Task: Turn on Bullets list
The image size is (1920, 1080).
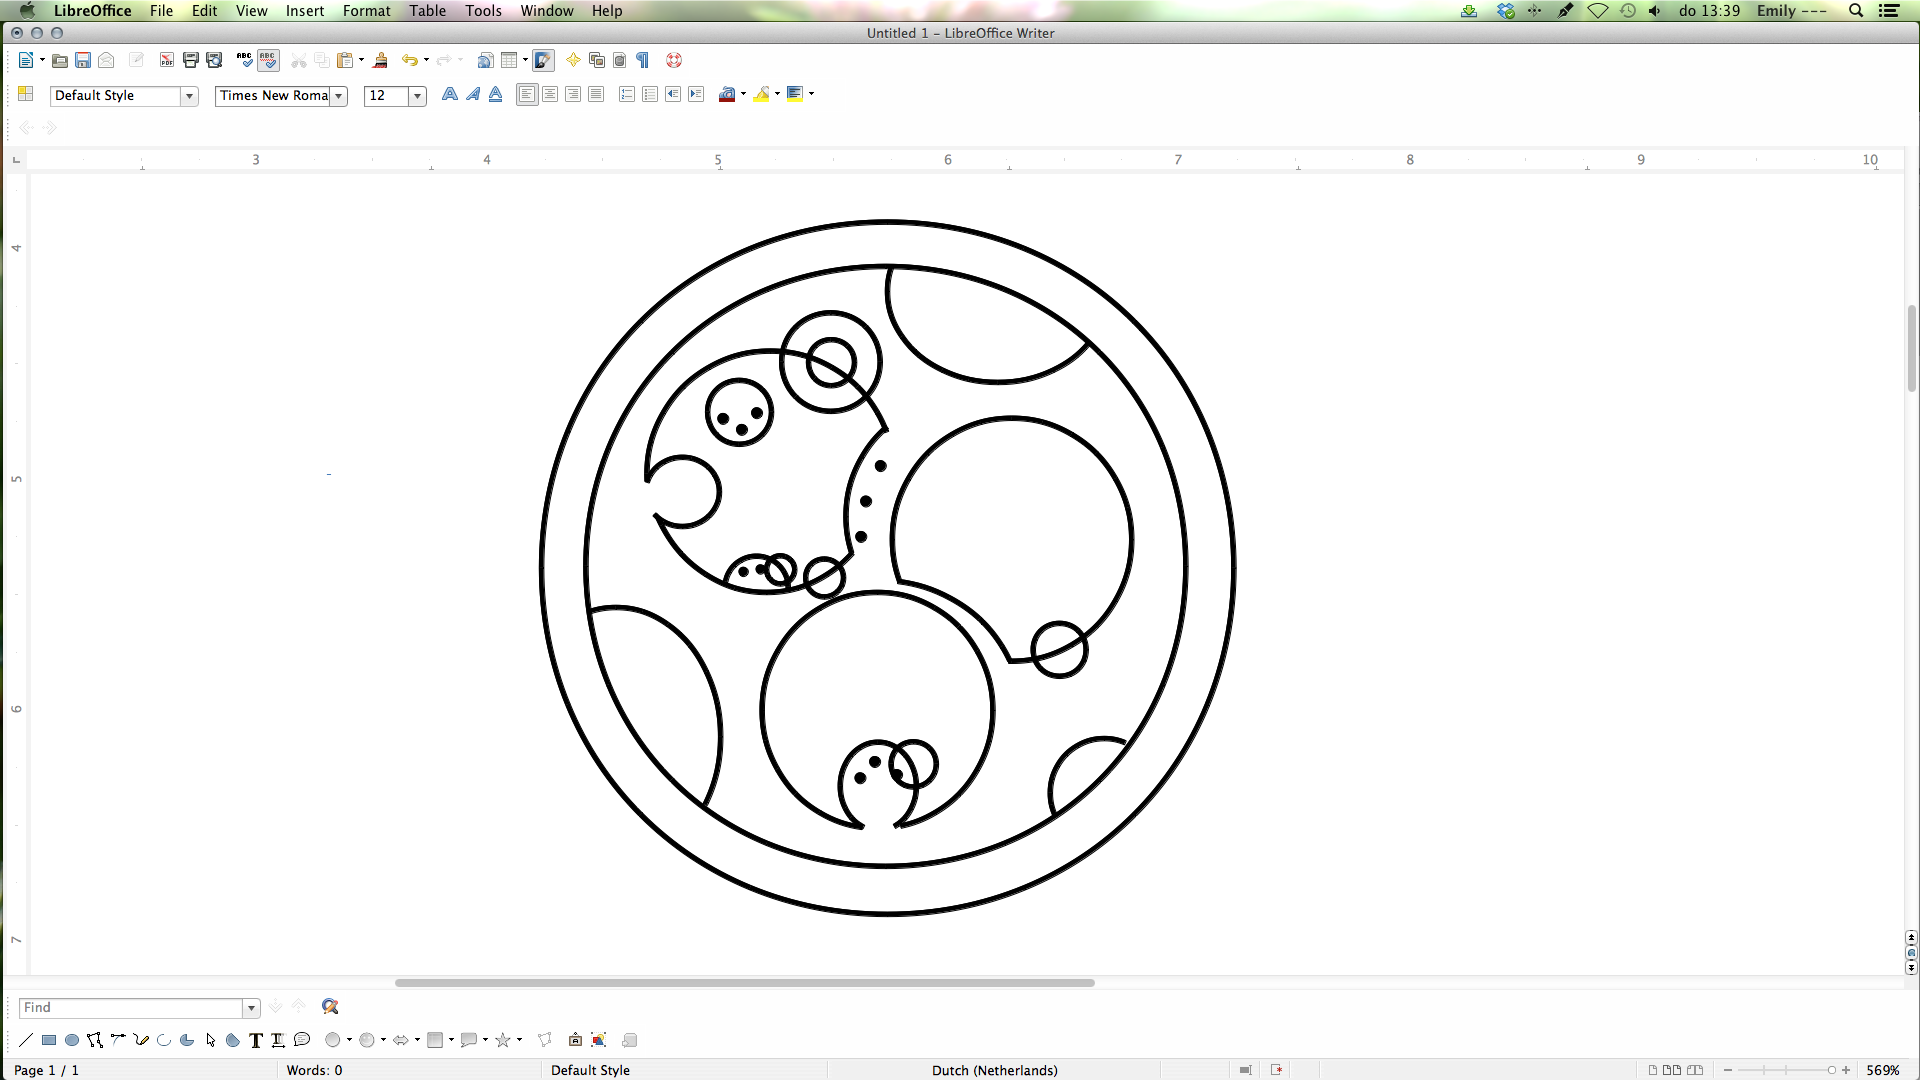Action: (x=650, y=94)
